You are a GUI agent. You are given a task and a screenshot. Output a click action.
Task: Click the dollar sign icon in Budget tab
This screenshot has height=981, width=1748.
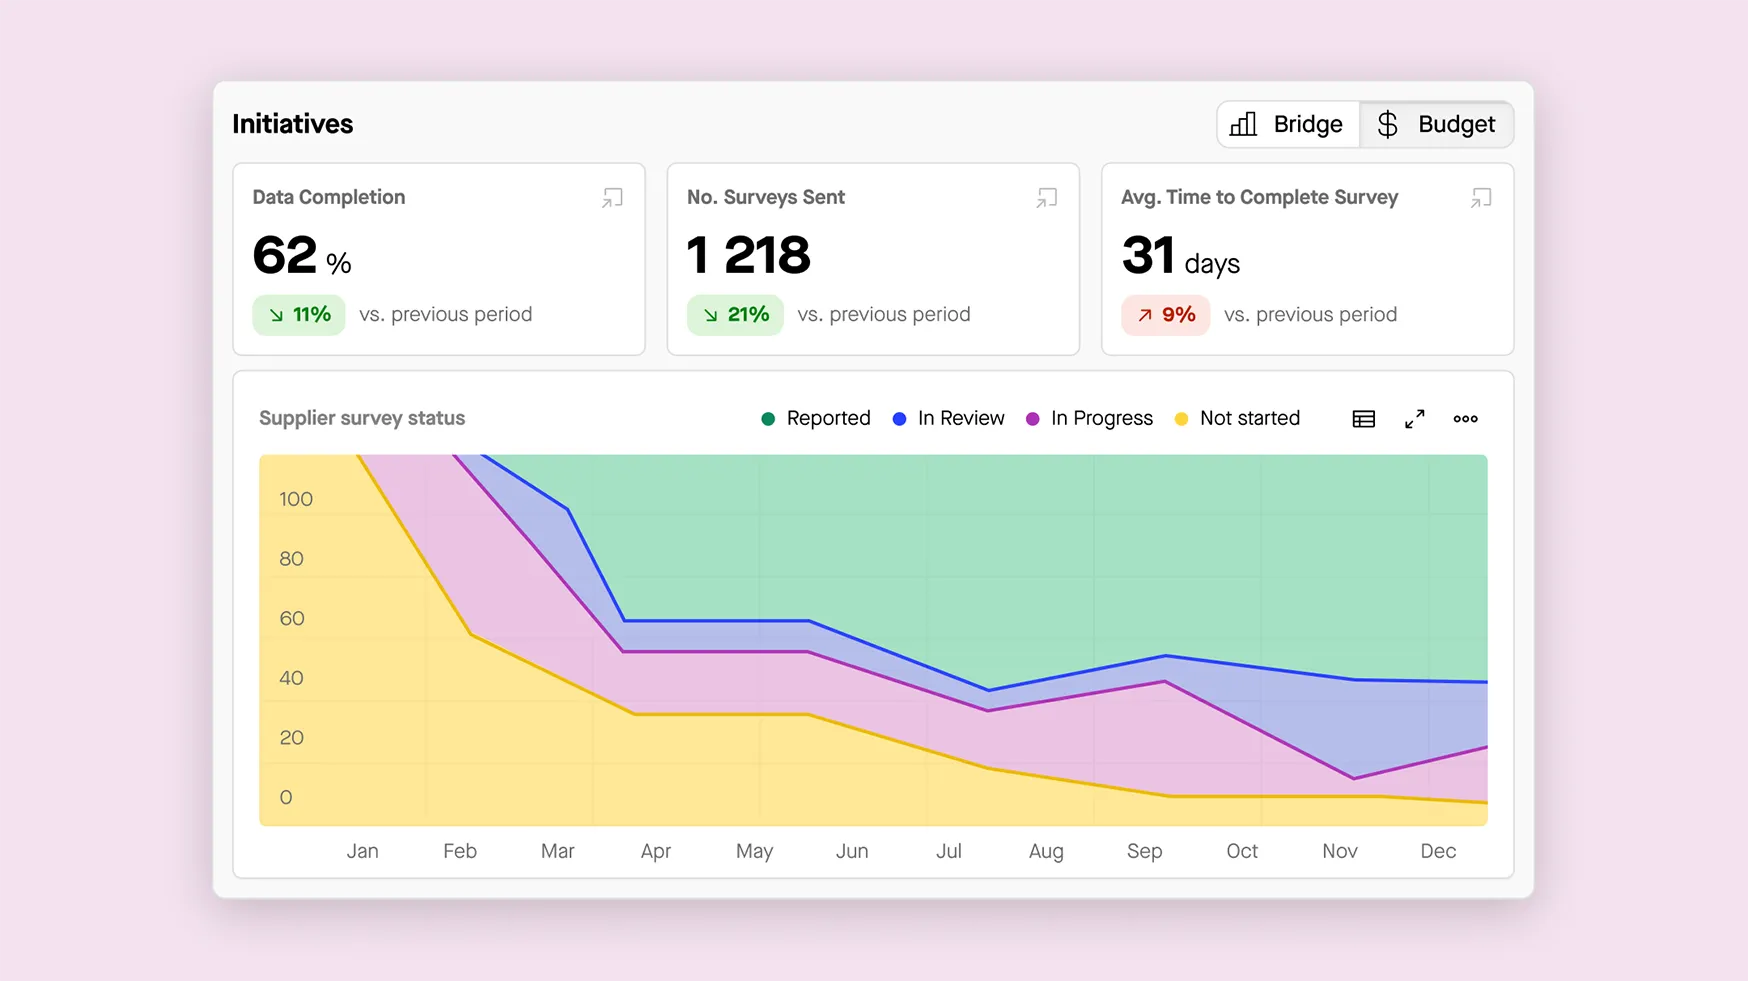pos(1387,124)
